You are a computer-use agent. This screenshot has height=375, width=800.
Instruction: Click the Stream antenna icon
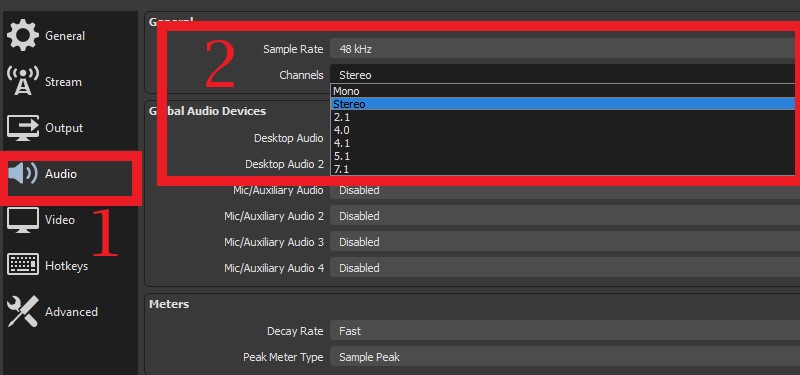coord(22,81)
